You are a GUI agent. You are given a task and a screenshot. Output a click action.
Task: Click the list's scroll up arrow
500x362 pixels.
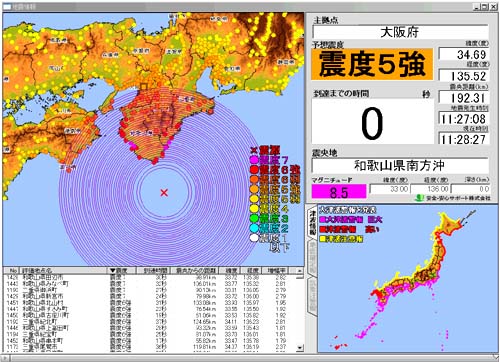click(x=300, y=270)
